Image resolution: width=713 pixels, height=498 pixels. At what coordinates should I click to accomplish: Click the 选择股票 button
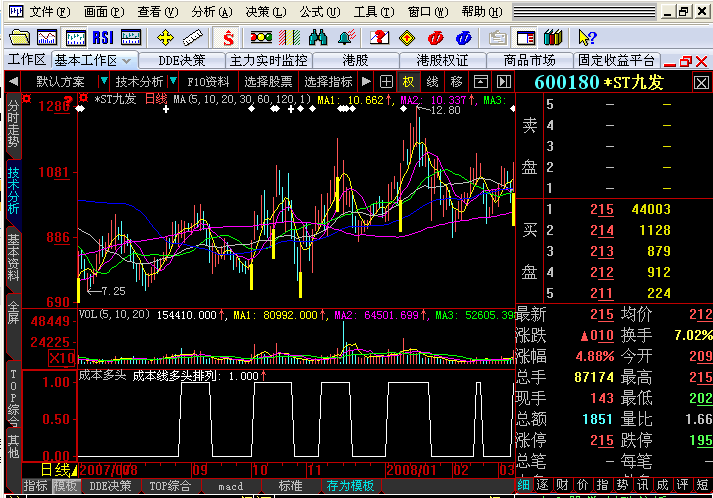(268, 82)
